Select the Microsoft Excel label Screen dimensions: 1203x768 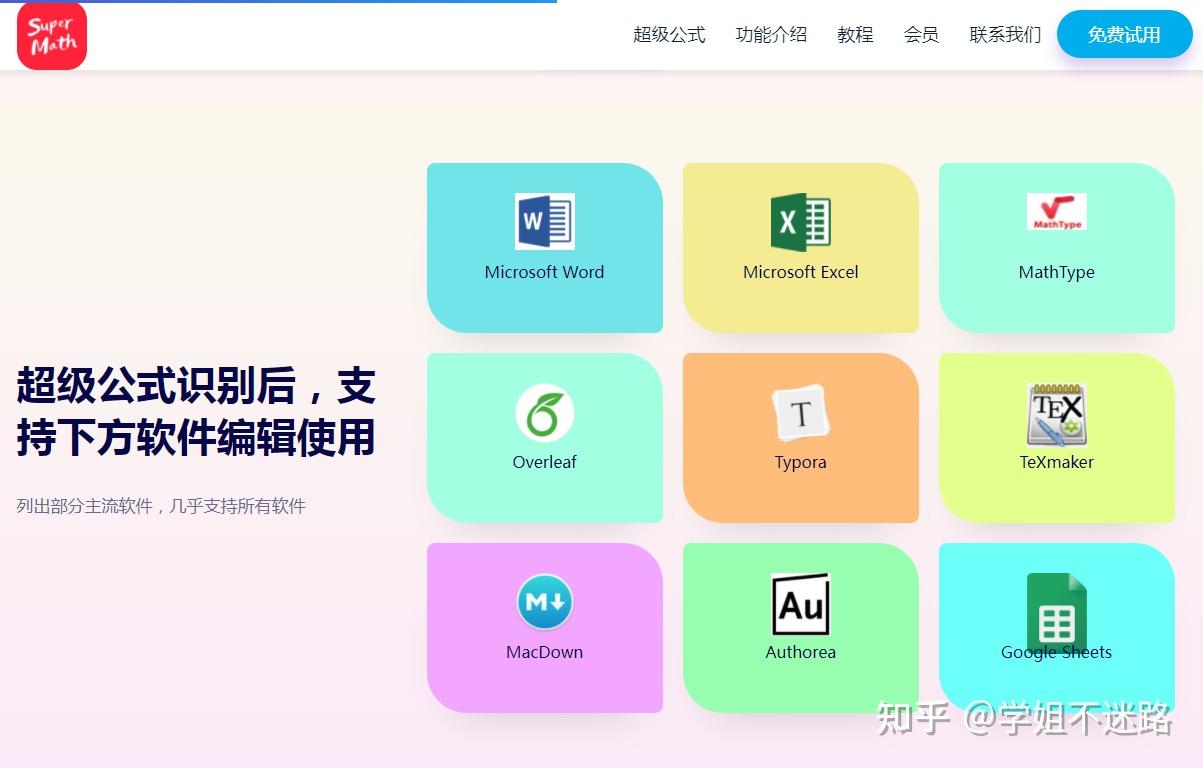click(800, 272)
